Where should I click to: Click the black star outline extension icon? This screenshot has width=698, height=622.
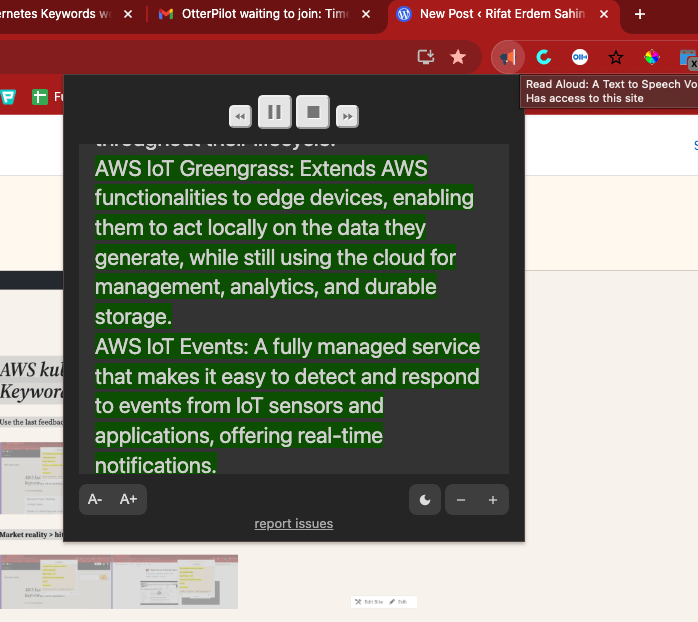click(616, 57)
